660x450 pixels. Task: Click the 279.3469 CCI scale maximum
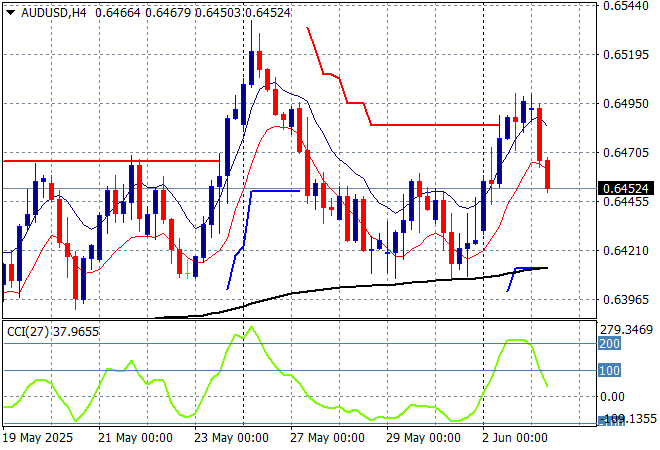tap(626, 330)
